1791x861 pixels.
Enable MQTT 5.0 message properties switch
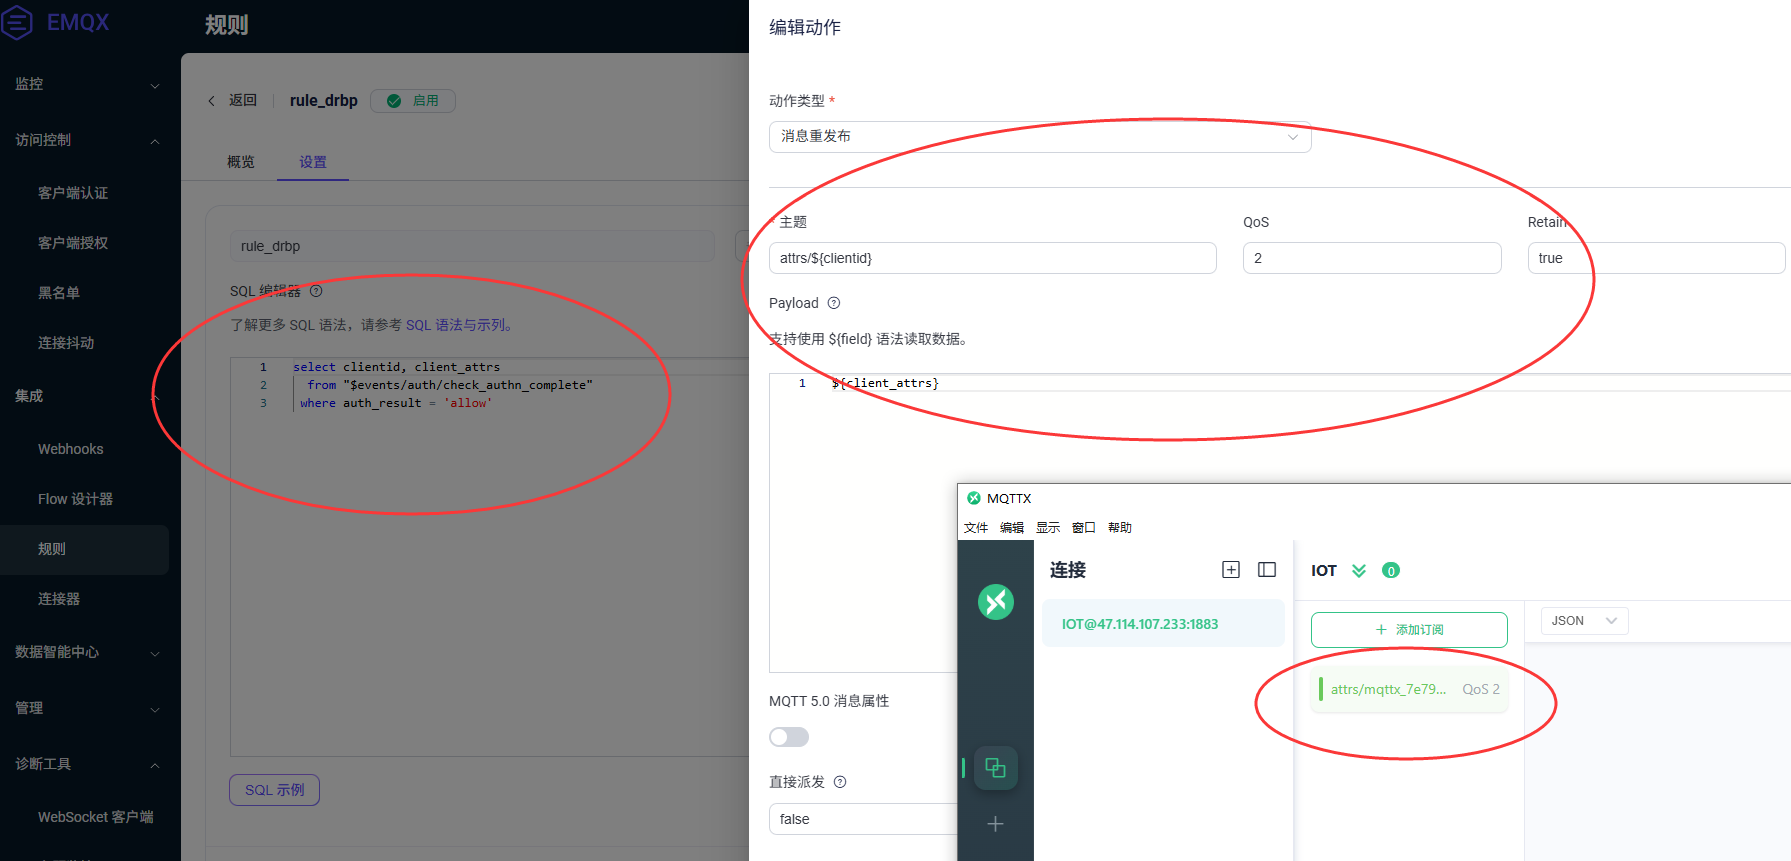pos(789,737)
